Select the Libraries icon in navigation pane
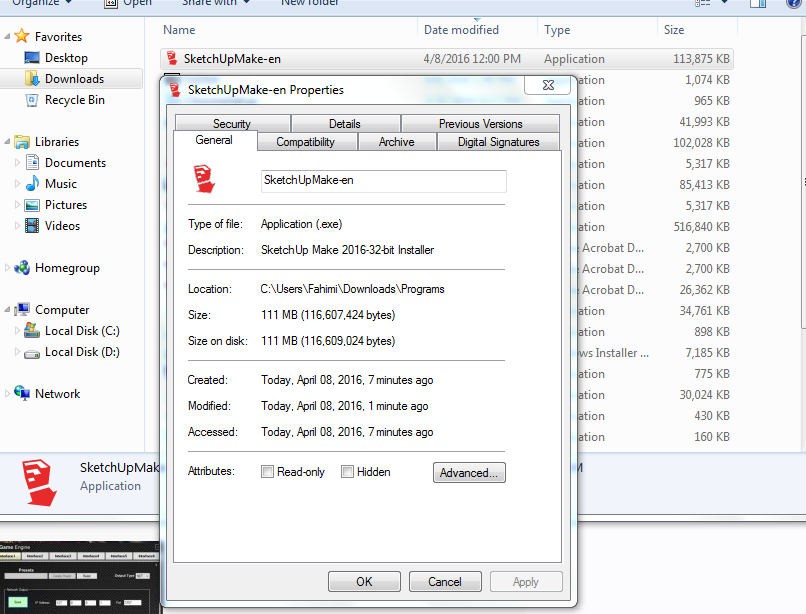806x614 pixels. coord(22,141)
